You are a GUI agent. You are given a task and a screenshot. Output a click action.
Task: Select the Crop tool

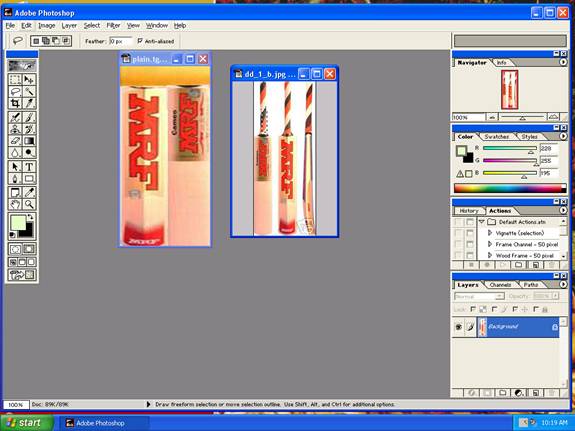pos(15,103)
